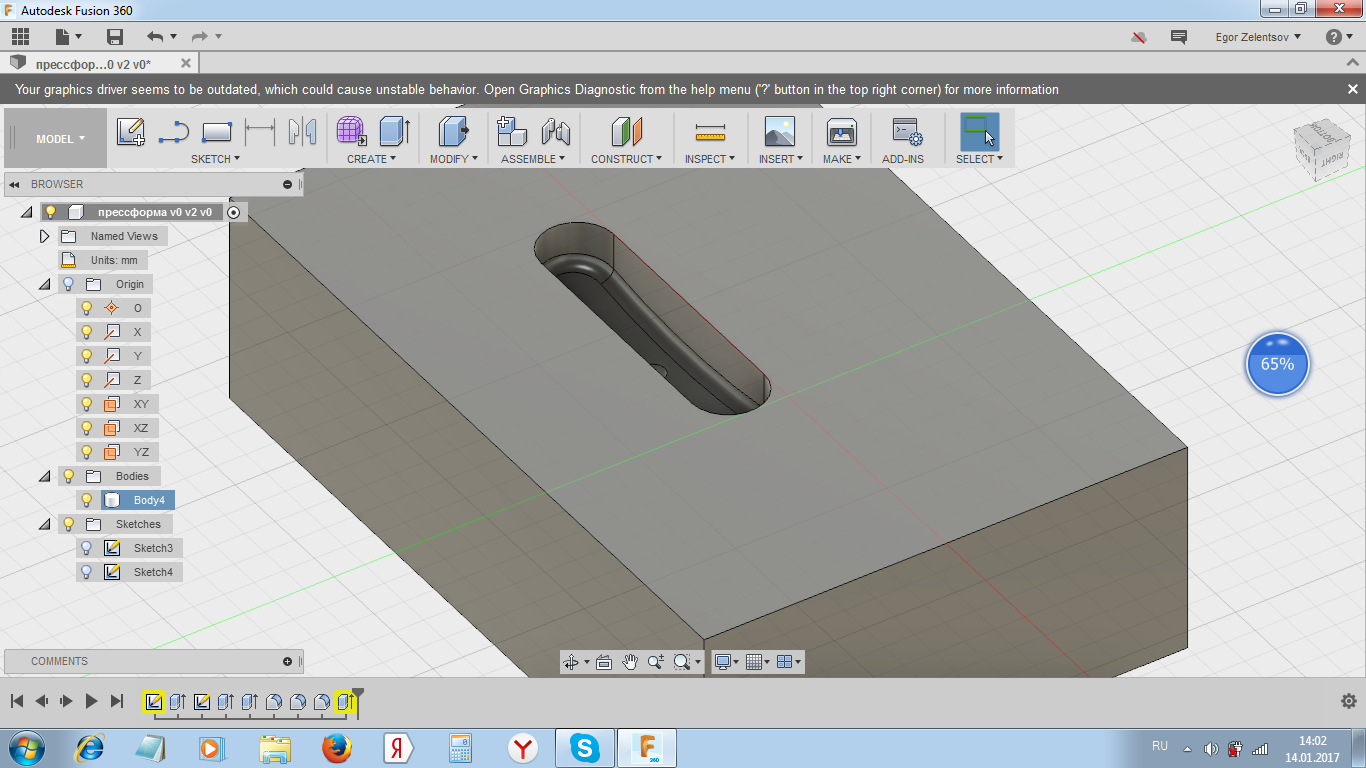Select the Joint tool in Assemble
Image resolution: width=1366 pixels, height=768 pixels.
coord(555,131)
